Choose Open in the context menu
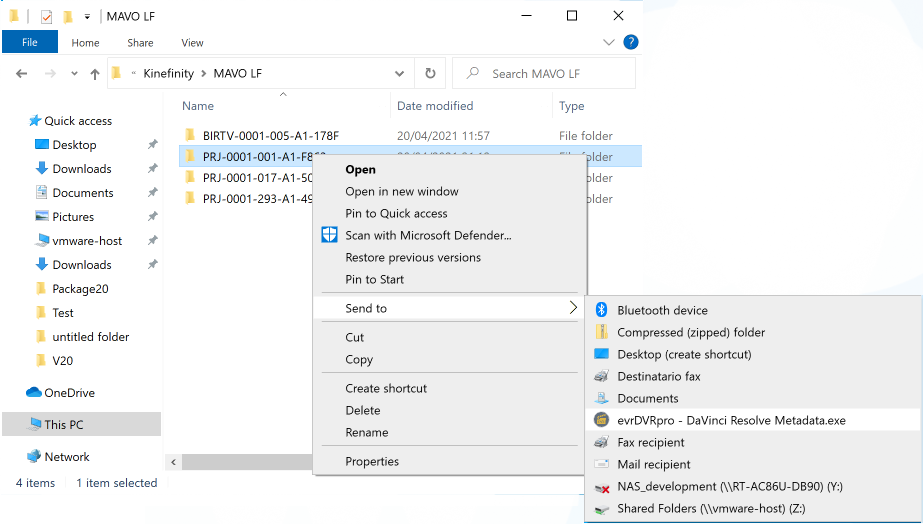The image size is (923, 524). click(450, 170)
